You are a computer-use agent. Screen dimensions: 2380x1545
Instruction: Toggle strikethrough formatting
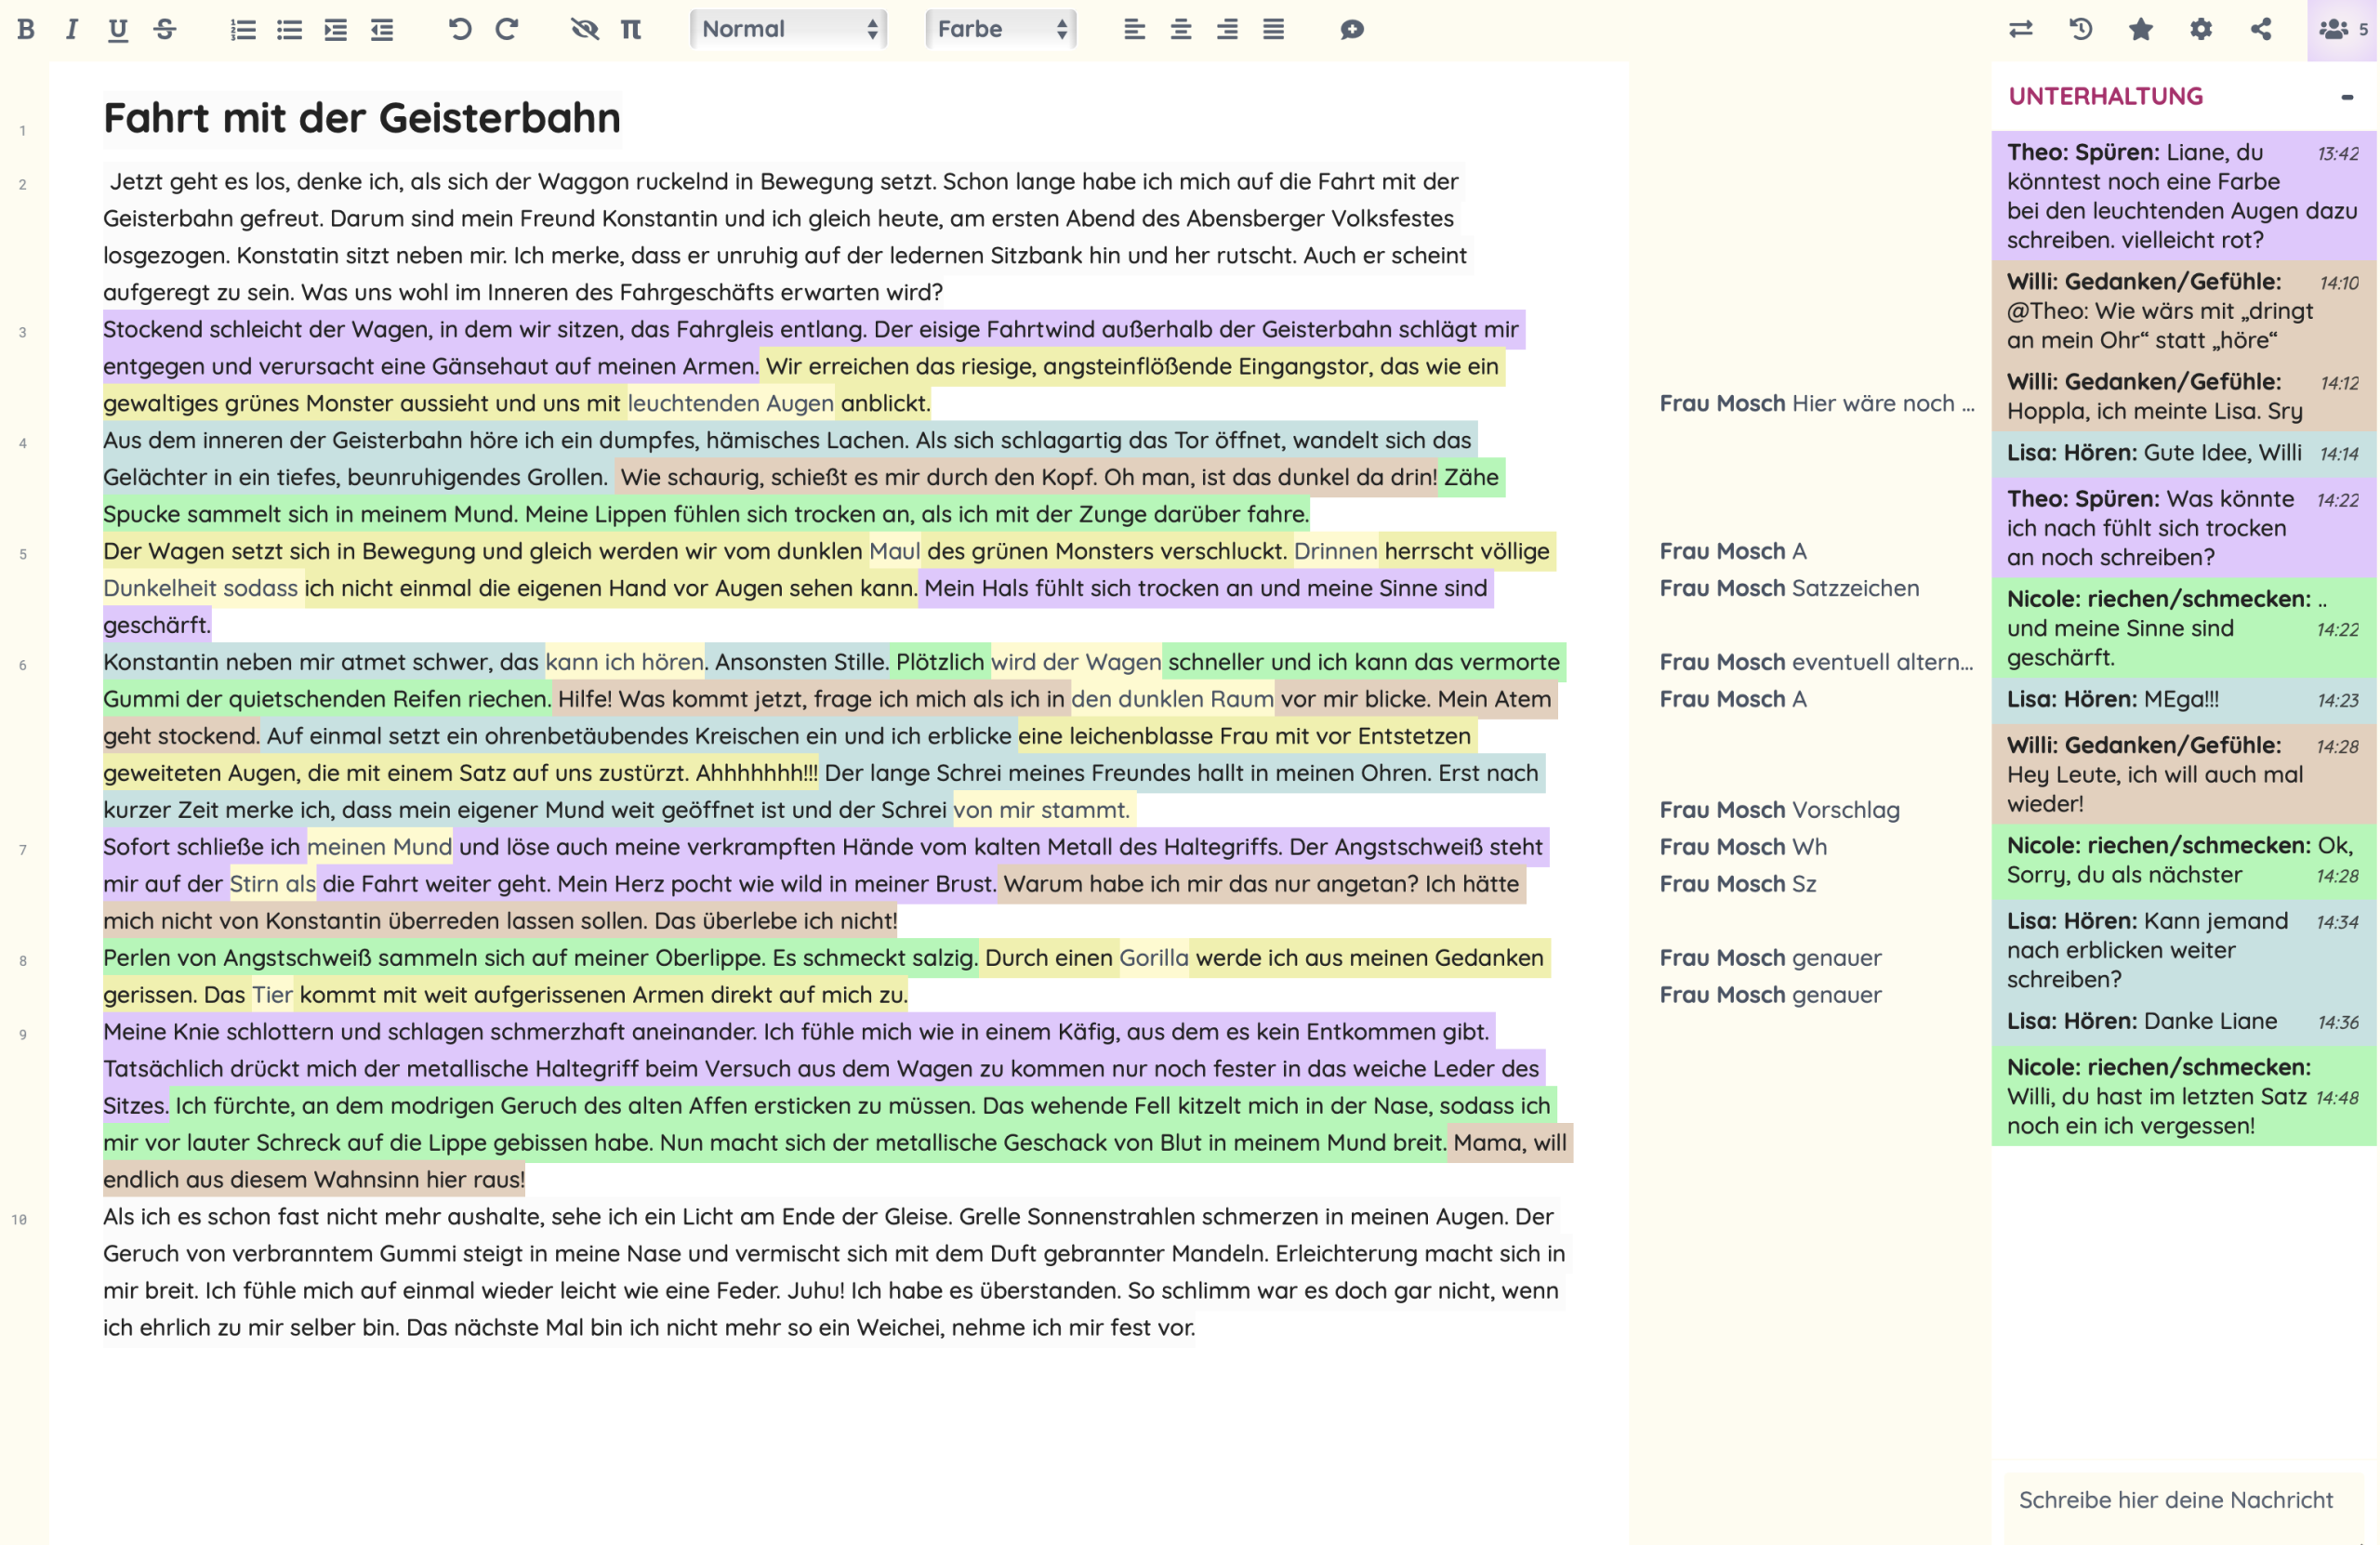pyautogui.click(x=165, y=29)
